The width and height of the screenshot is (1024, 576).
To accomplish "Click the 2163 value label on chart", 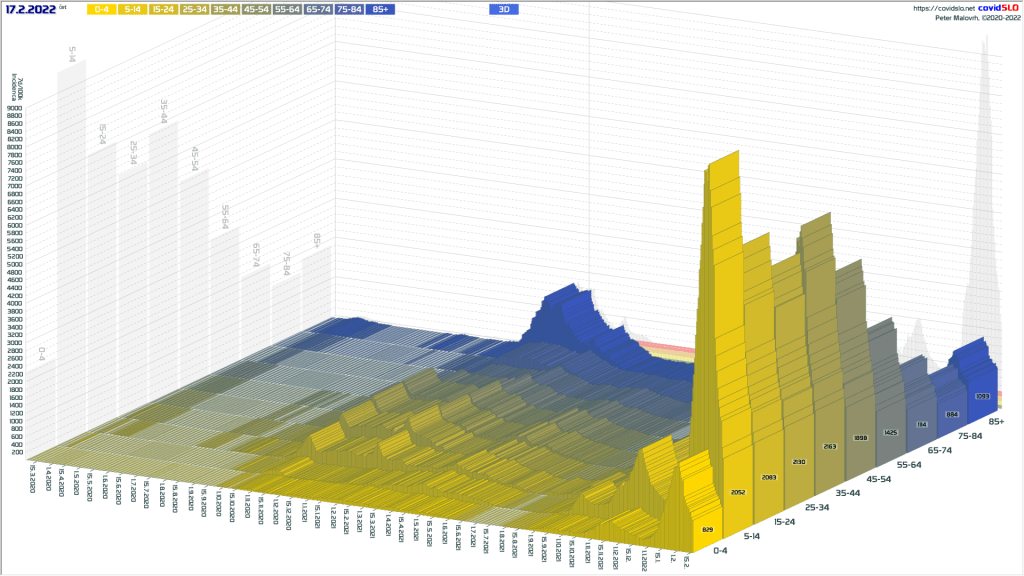I will (829, 446).
